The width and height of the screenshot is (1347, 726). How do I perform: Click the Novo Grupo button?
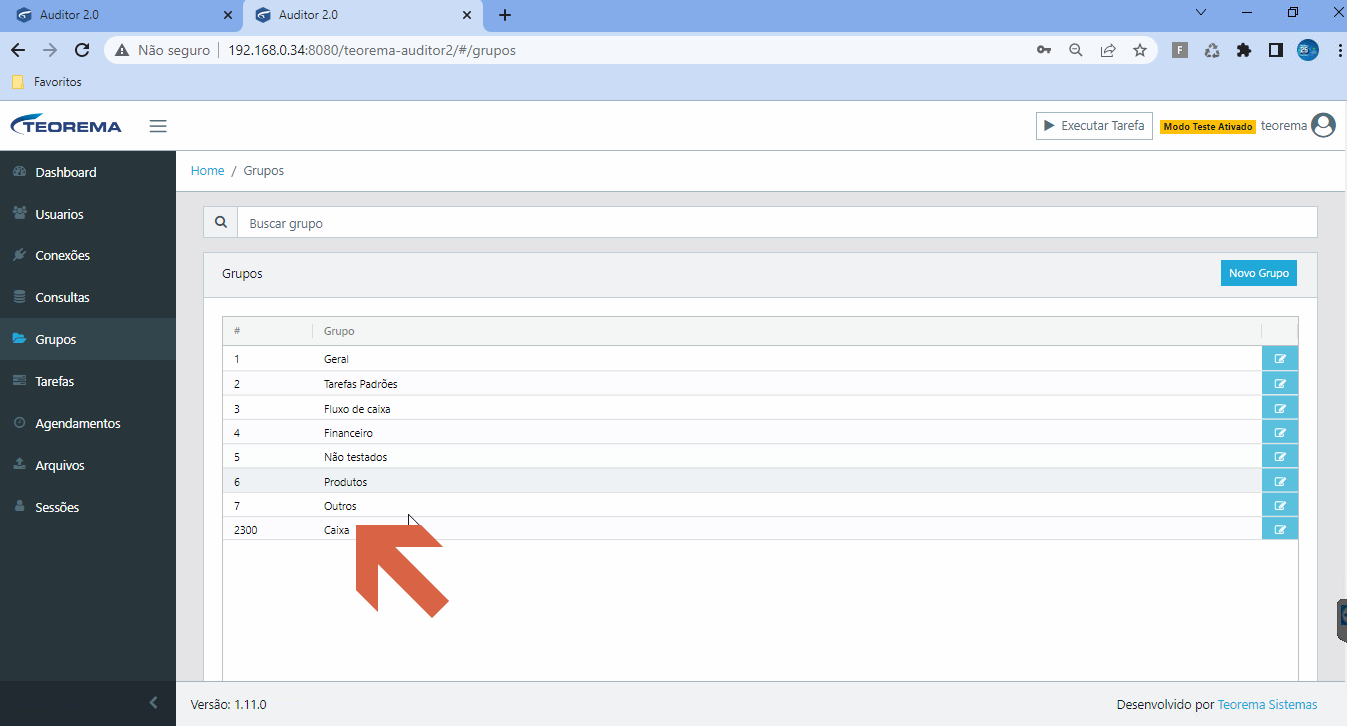coord(1258,273)
